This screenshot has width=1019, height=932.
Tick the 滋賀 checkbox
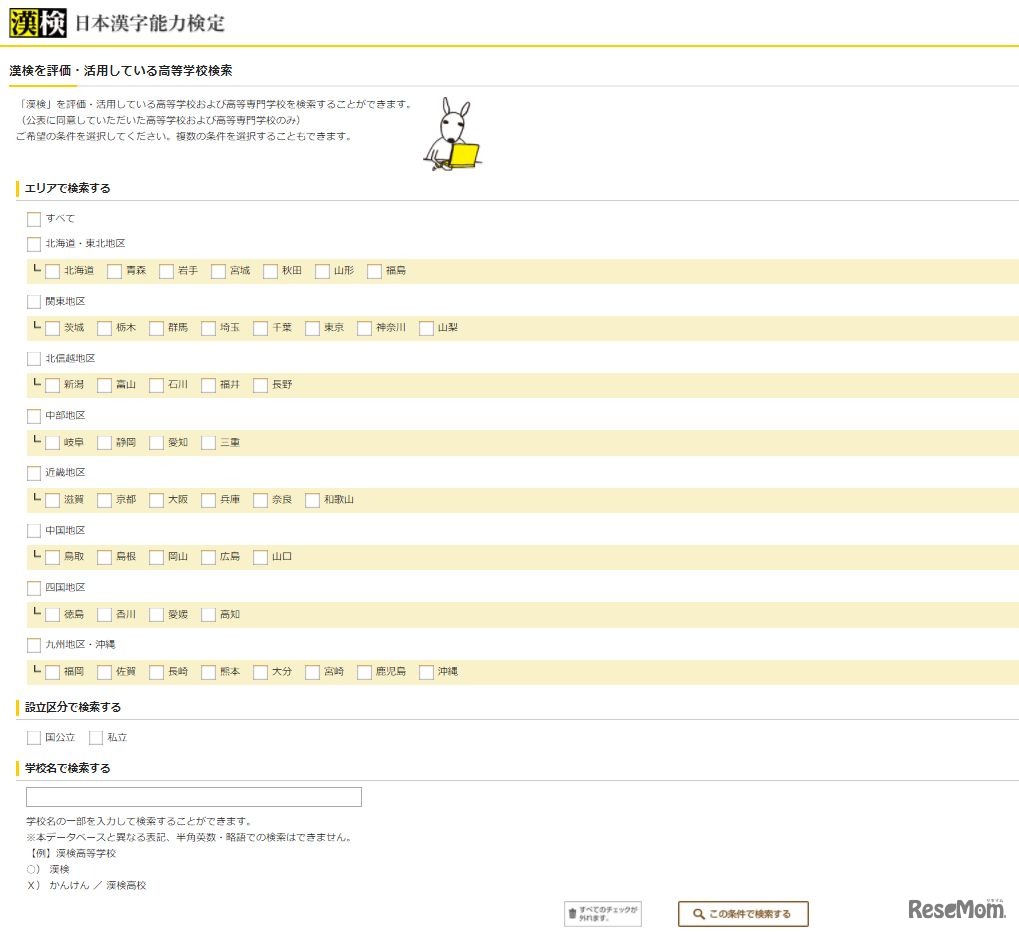click(x=53, y=500)
